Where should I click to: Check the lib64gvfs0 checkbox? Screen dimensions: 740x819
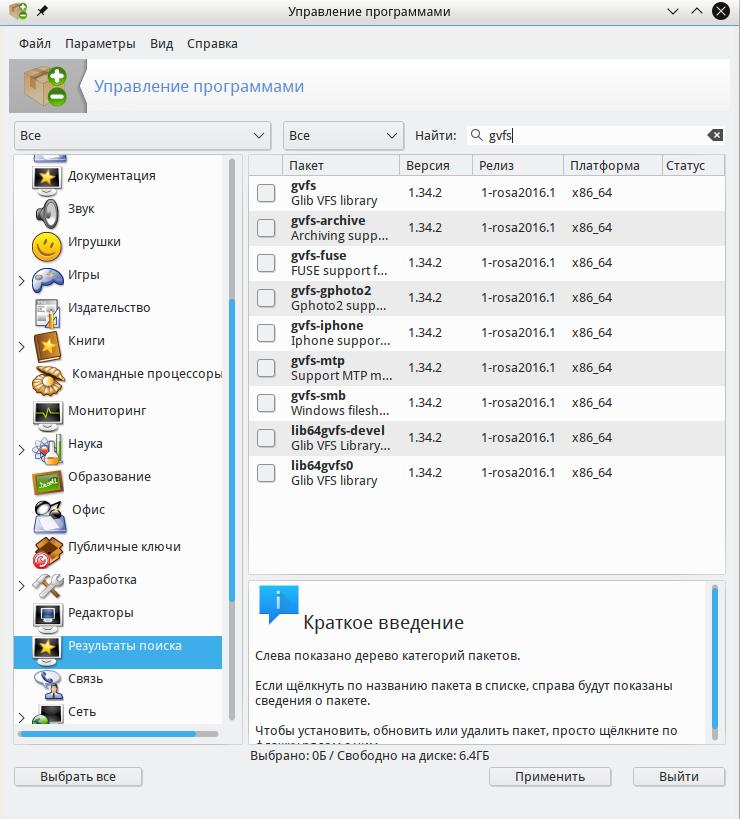[266, 473]
